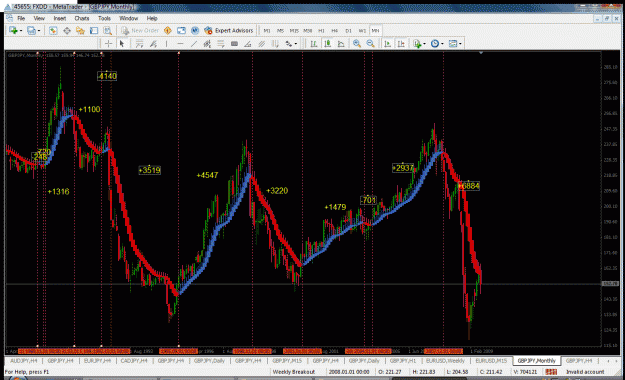Click the connection status bars icon
This screenshot has height=380, width=625.
coord(551,372)
